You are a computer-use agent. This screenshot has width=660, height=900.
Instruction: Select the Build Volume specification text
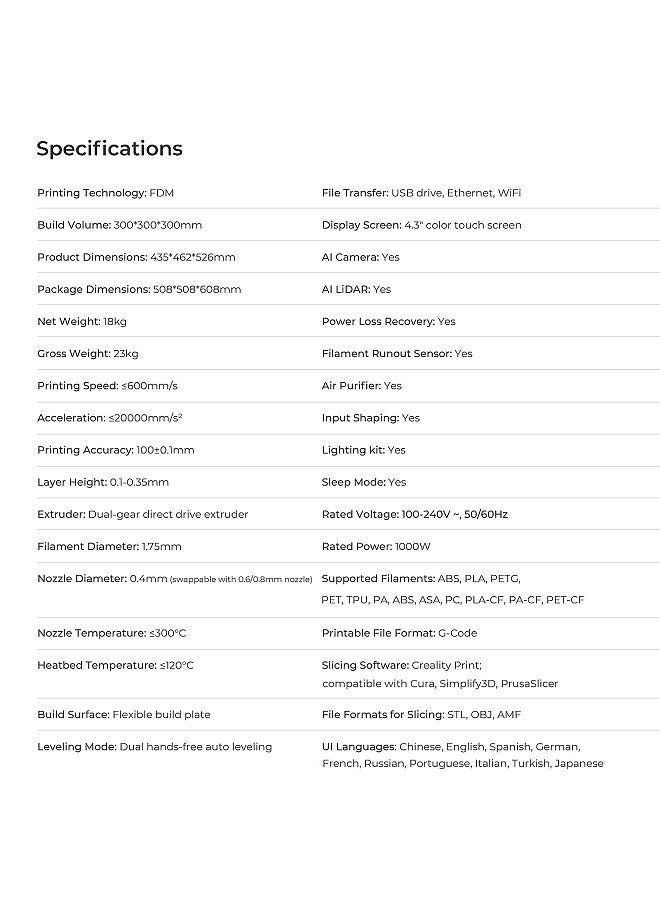pos(119,225)
